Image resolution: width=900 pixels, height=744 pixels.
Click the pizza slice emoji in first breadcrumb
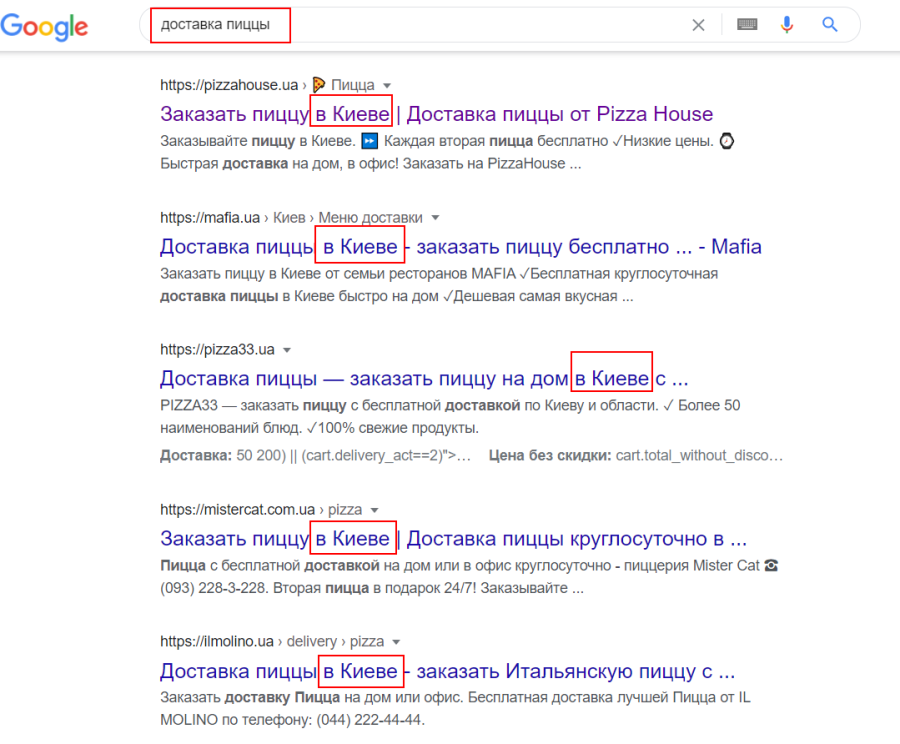[x=319, y=85]
